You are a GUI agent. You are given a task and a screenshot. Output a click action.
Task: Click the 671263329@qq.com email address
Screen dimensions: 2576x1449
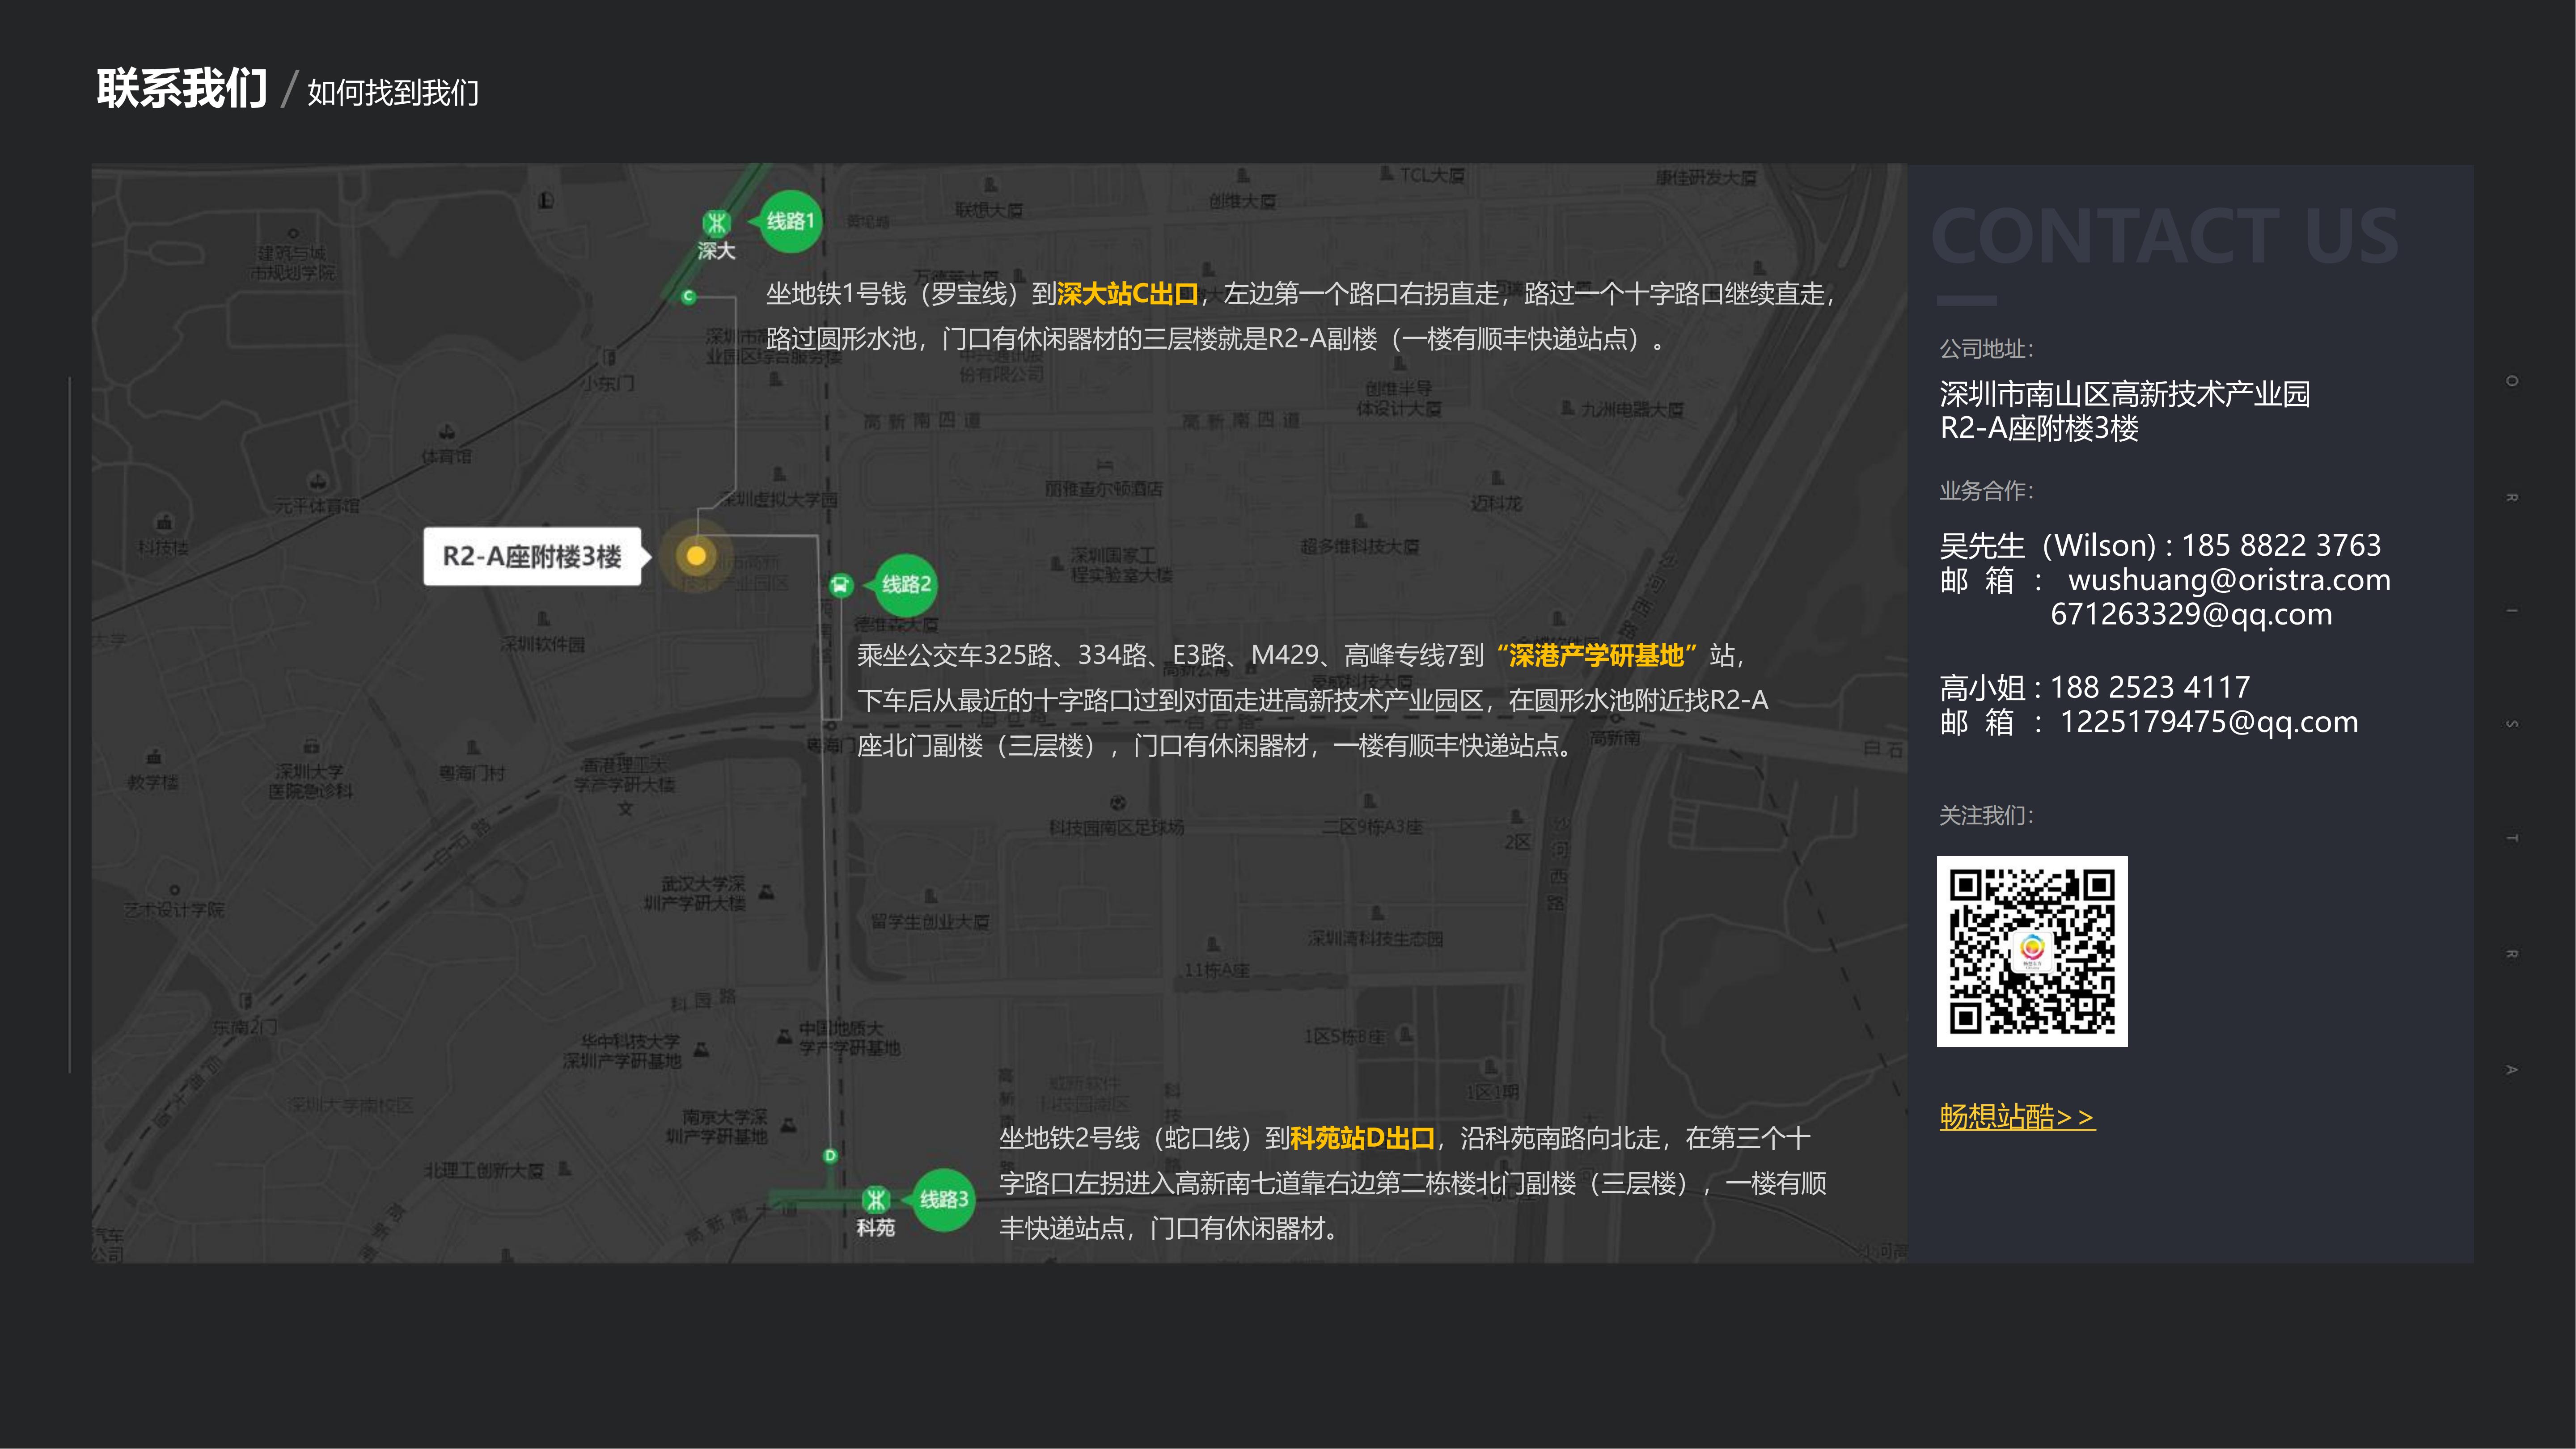[x=2190, y=614]
